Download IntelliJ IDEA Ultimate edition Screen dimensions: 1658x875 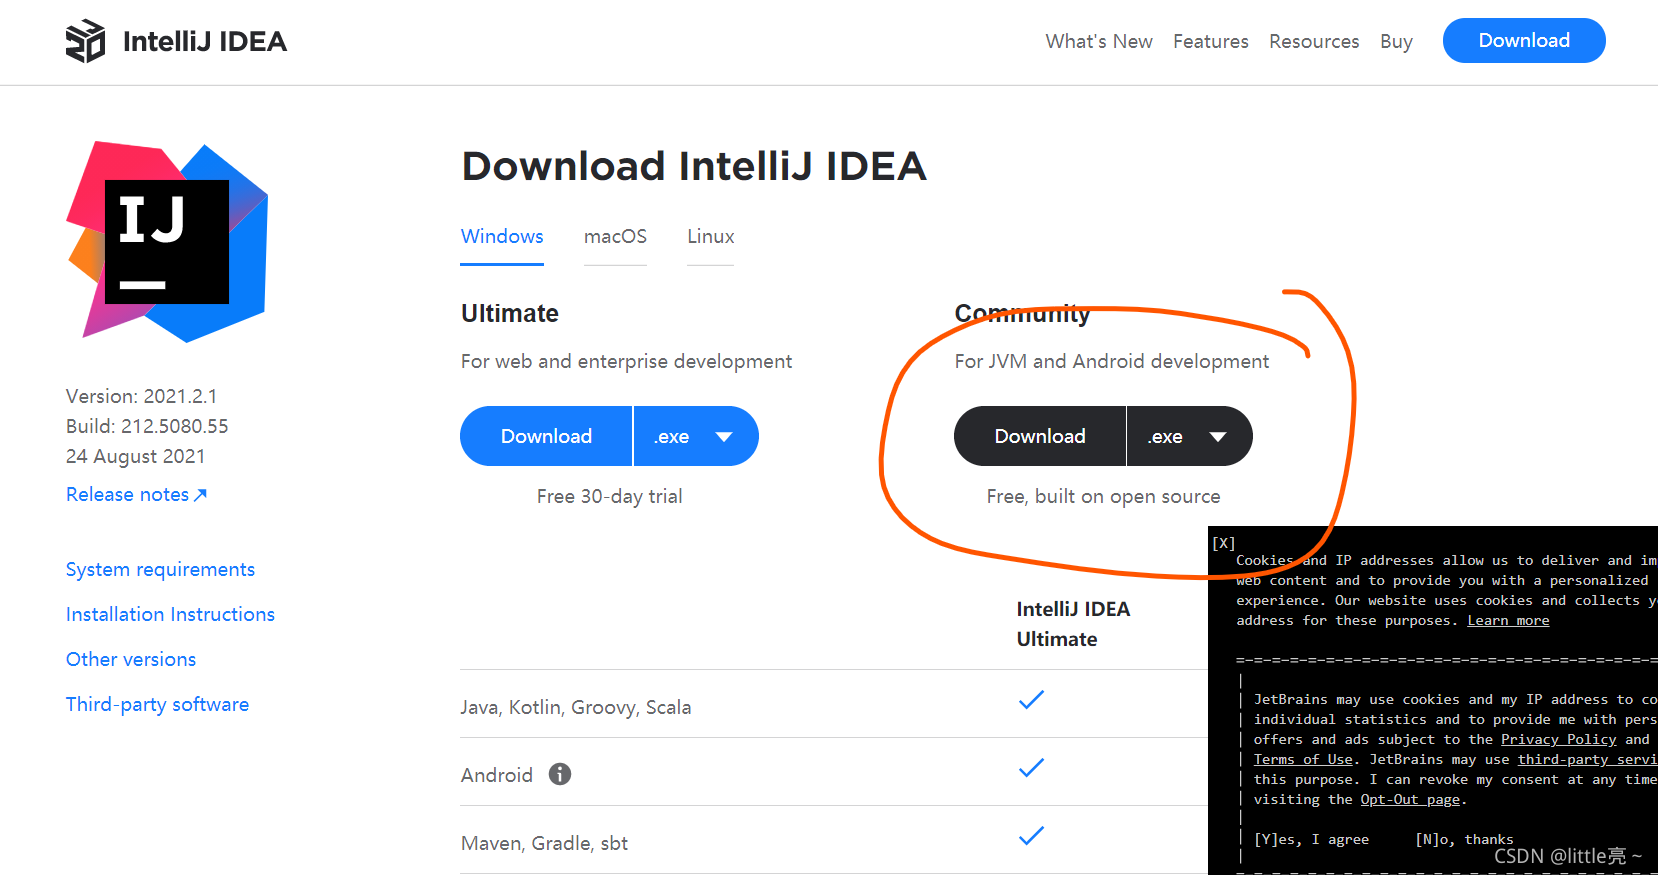click(546, 436)
